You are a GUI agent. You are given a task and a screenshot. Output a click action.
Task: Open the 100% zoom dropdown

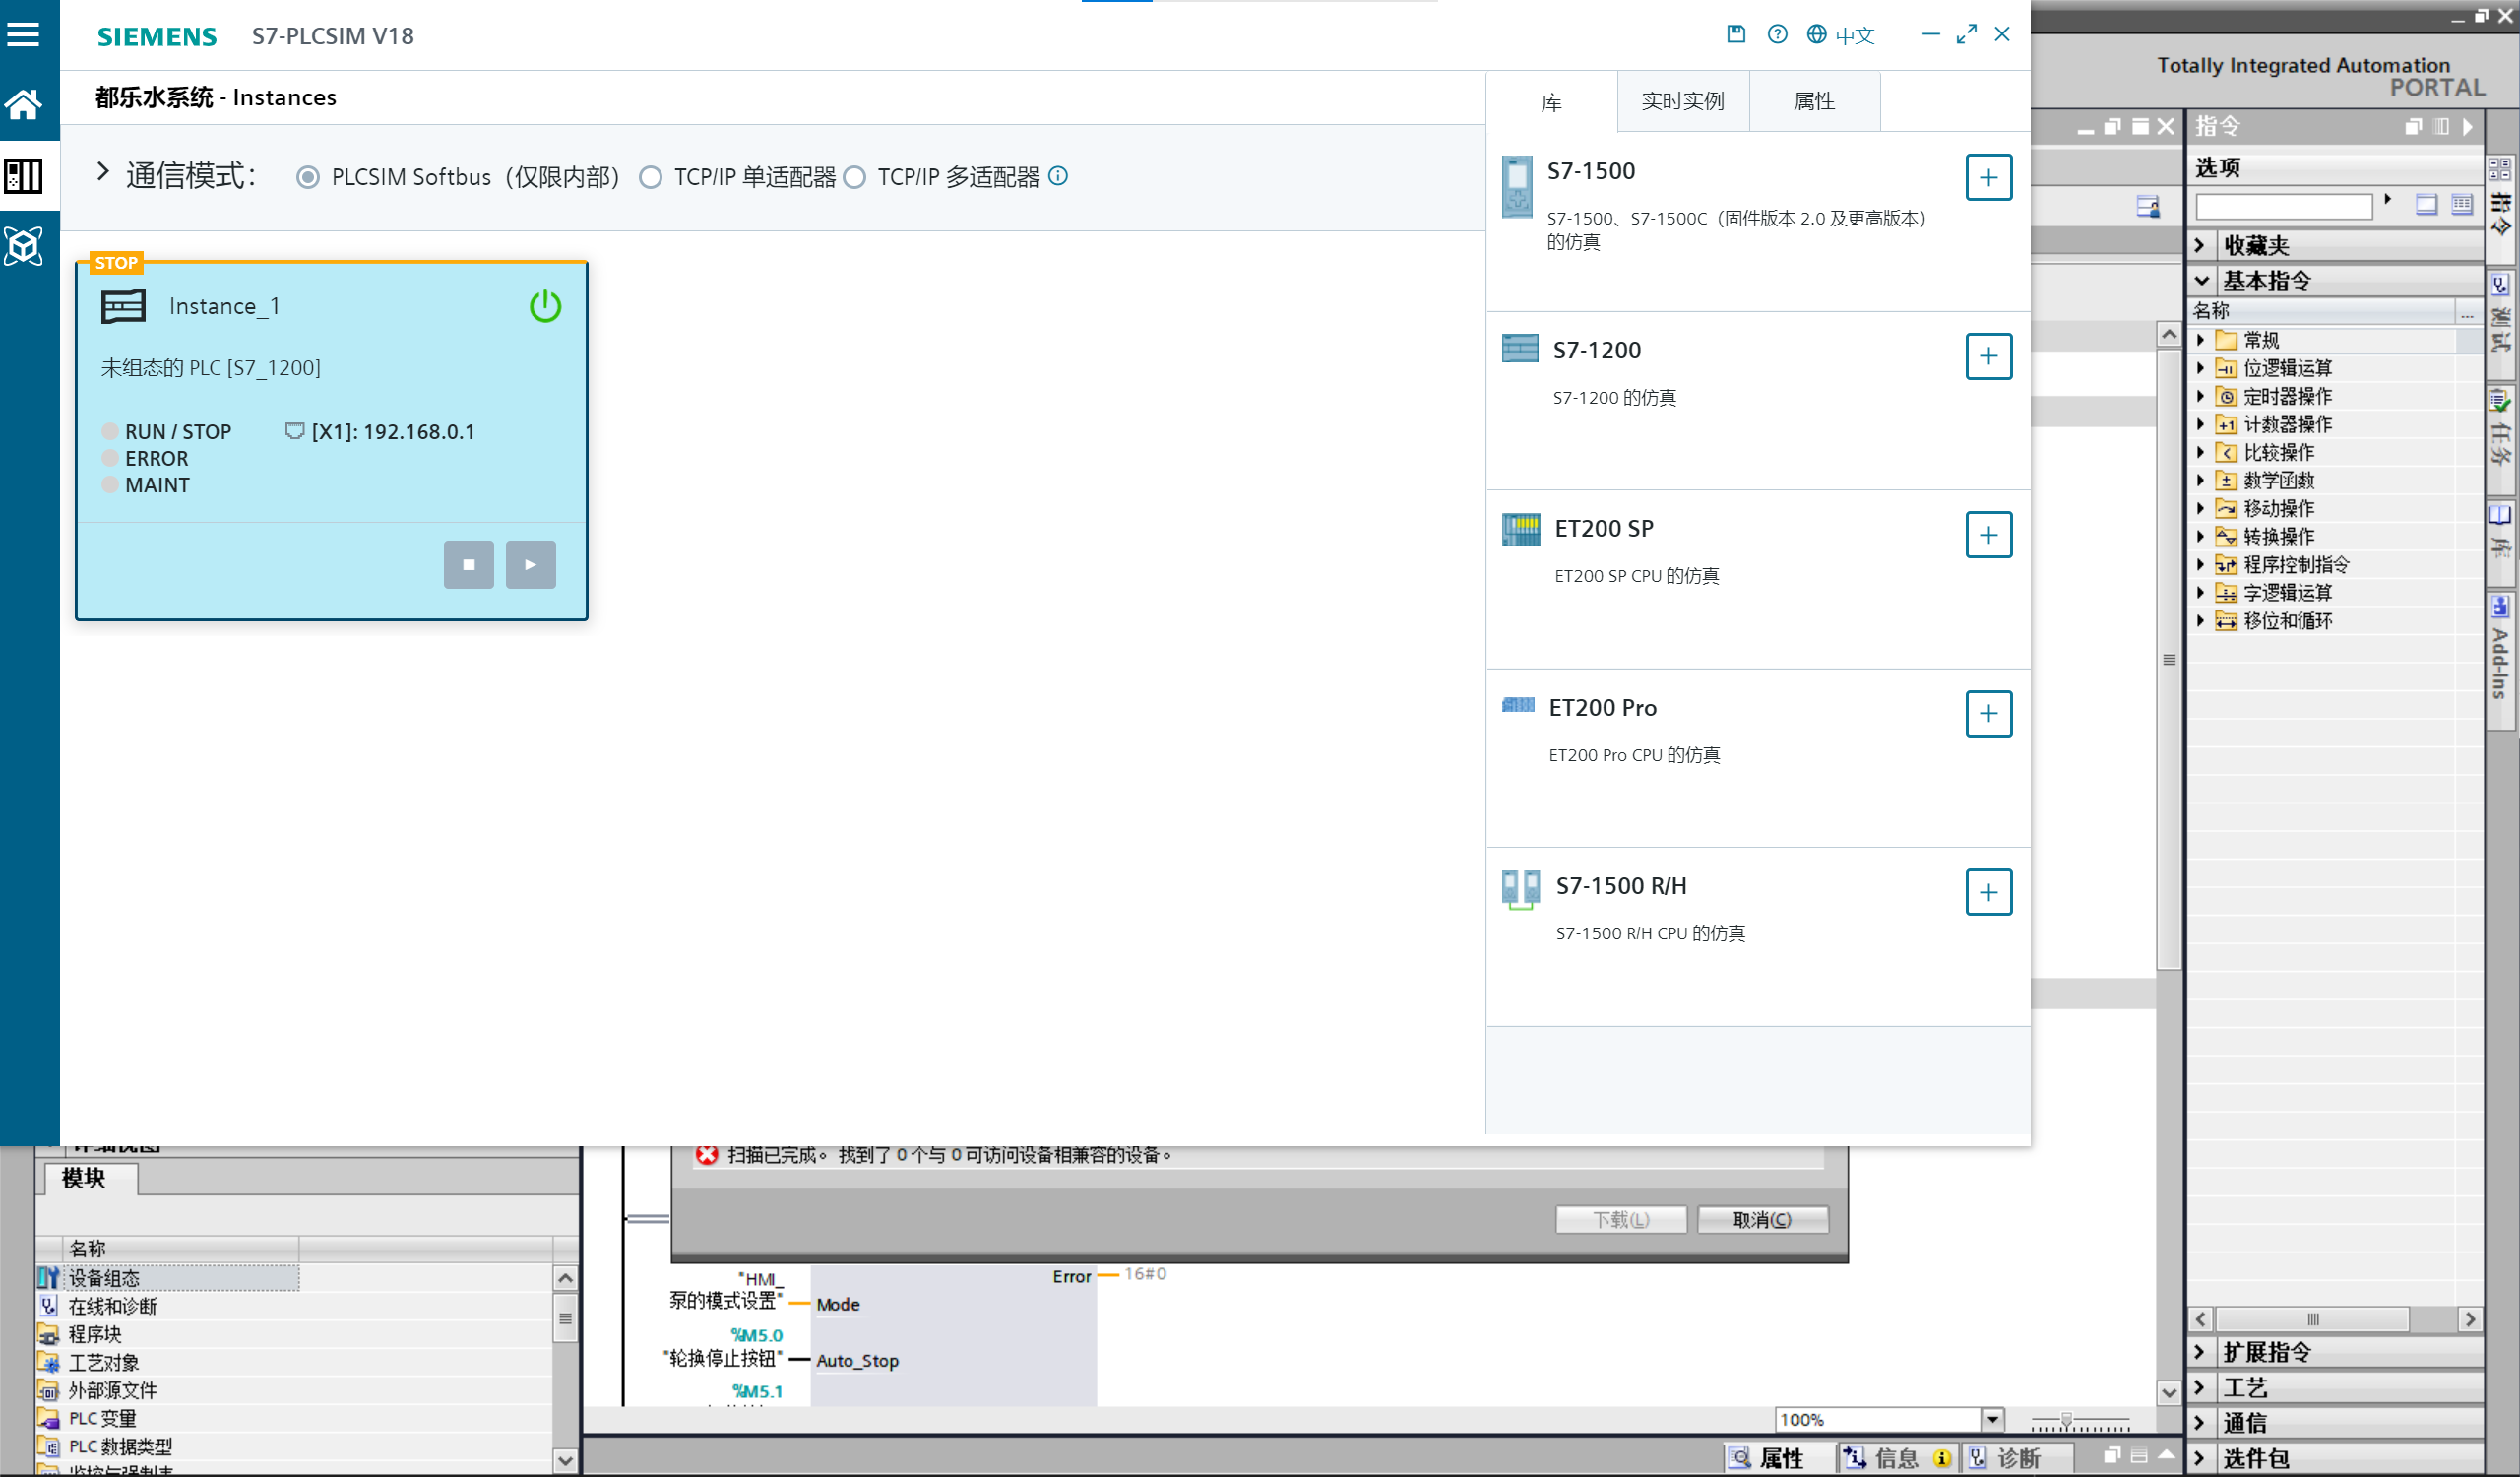click(x=1992, y=1419)
